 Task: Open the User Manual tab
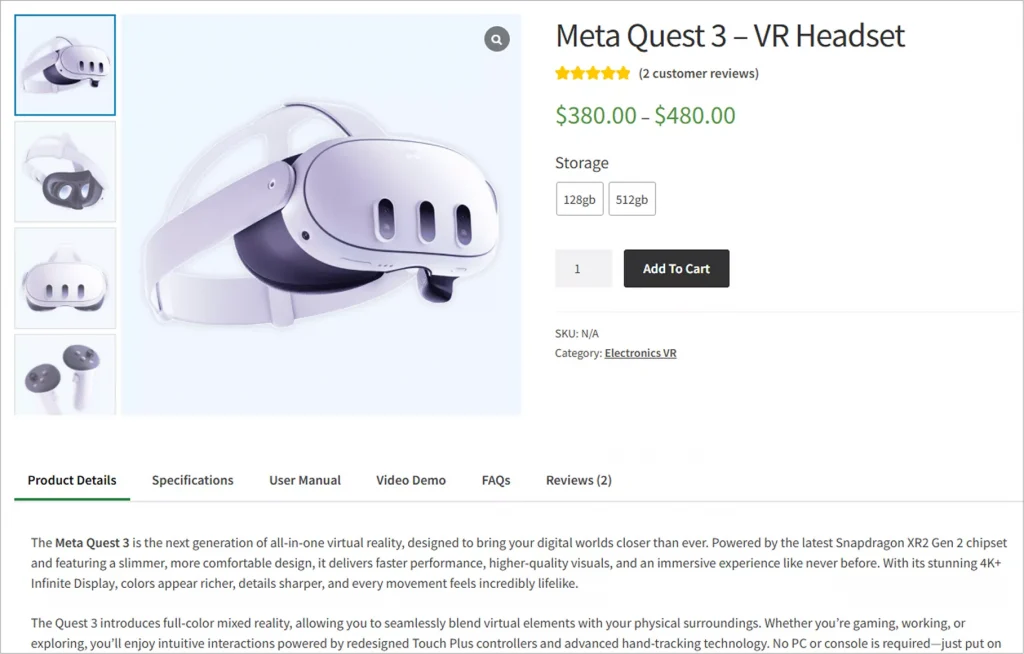305,480
